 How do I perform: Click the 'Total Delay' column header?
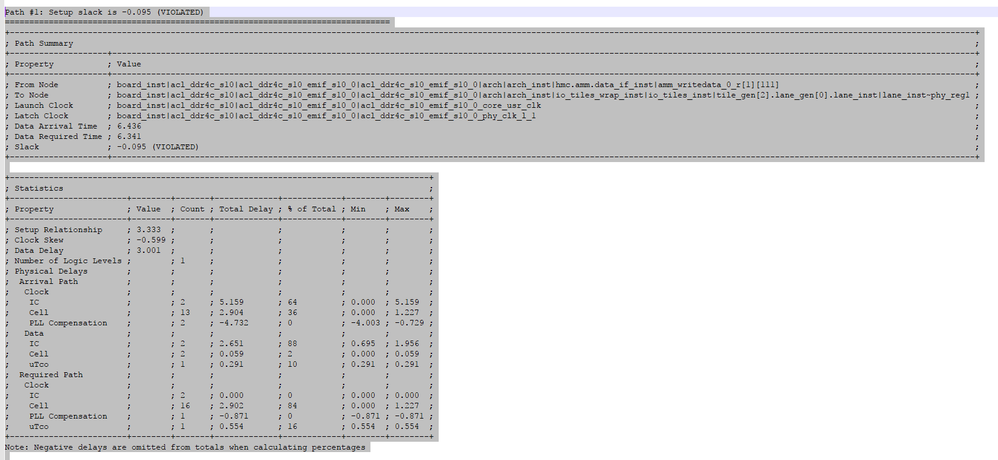coord(246,209)
